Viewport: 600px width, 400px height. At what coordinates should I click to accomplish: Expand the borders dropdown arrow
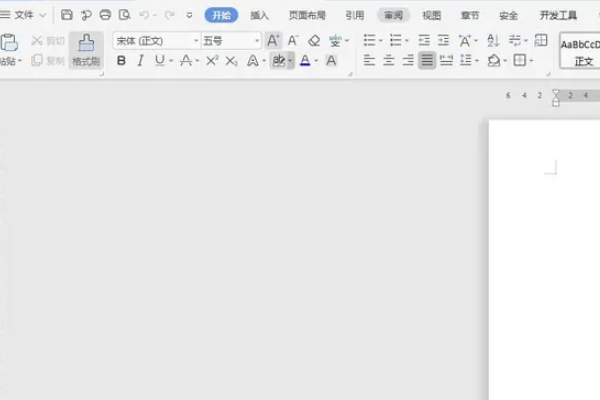[531, 61]
